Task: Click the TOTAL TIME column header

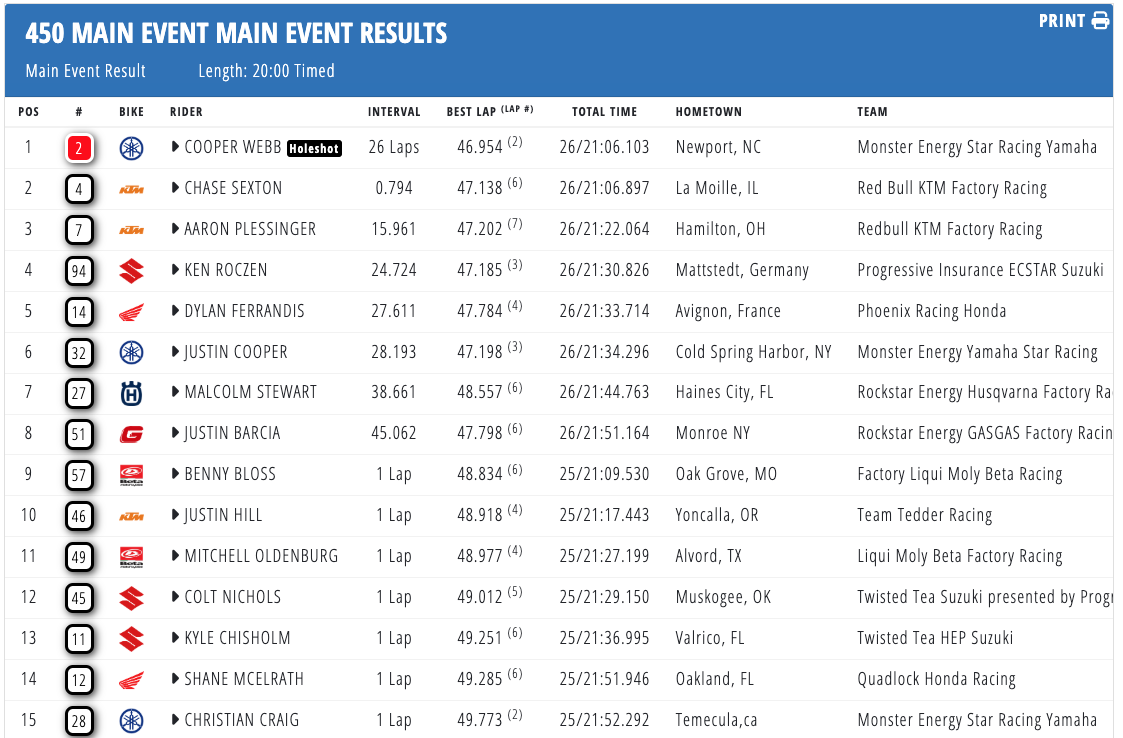Action: click(x=604, y=112)
